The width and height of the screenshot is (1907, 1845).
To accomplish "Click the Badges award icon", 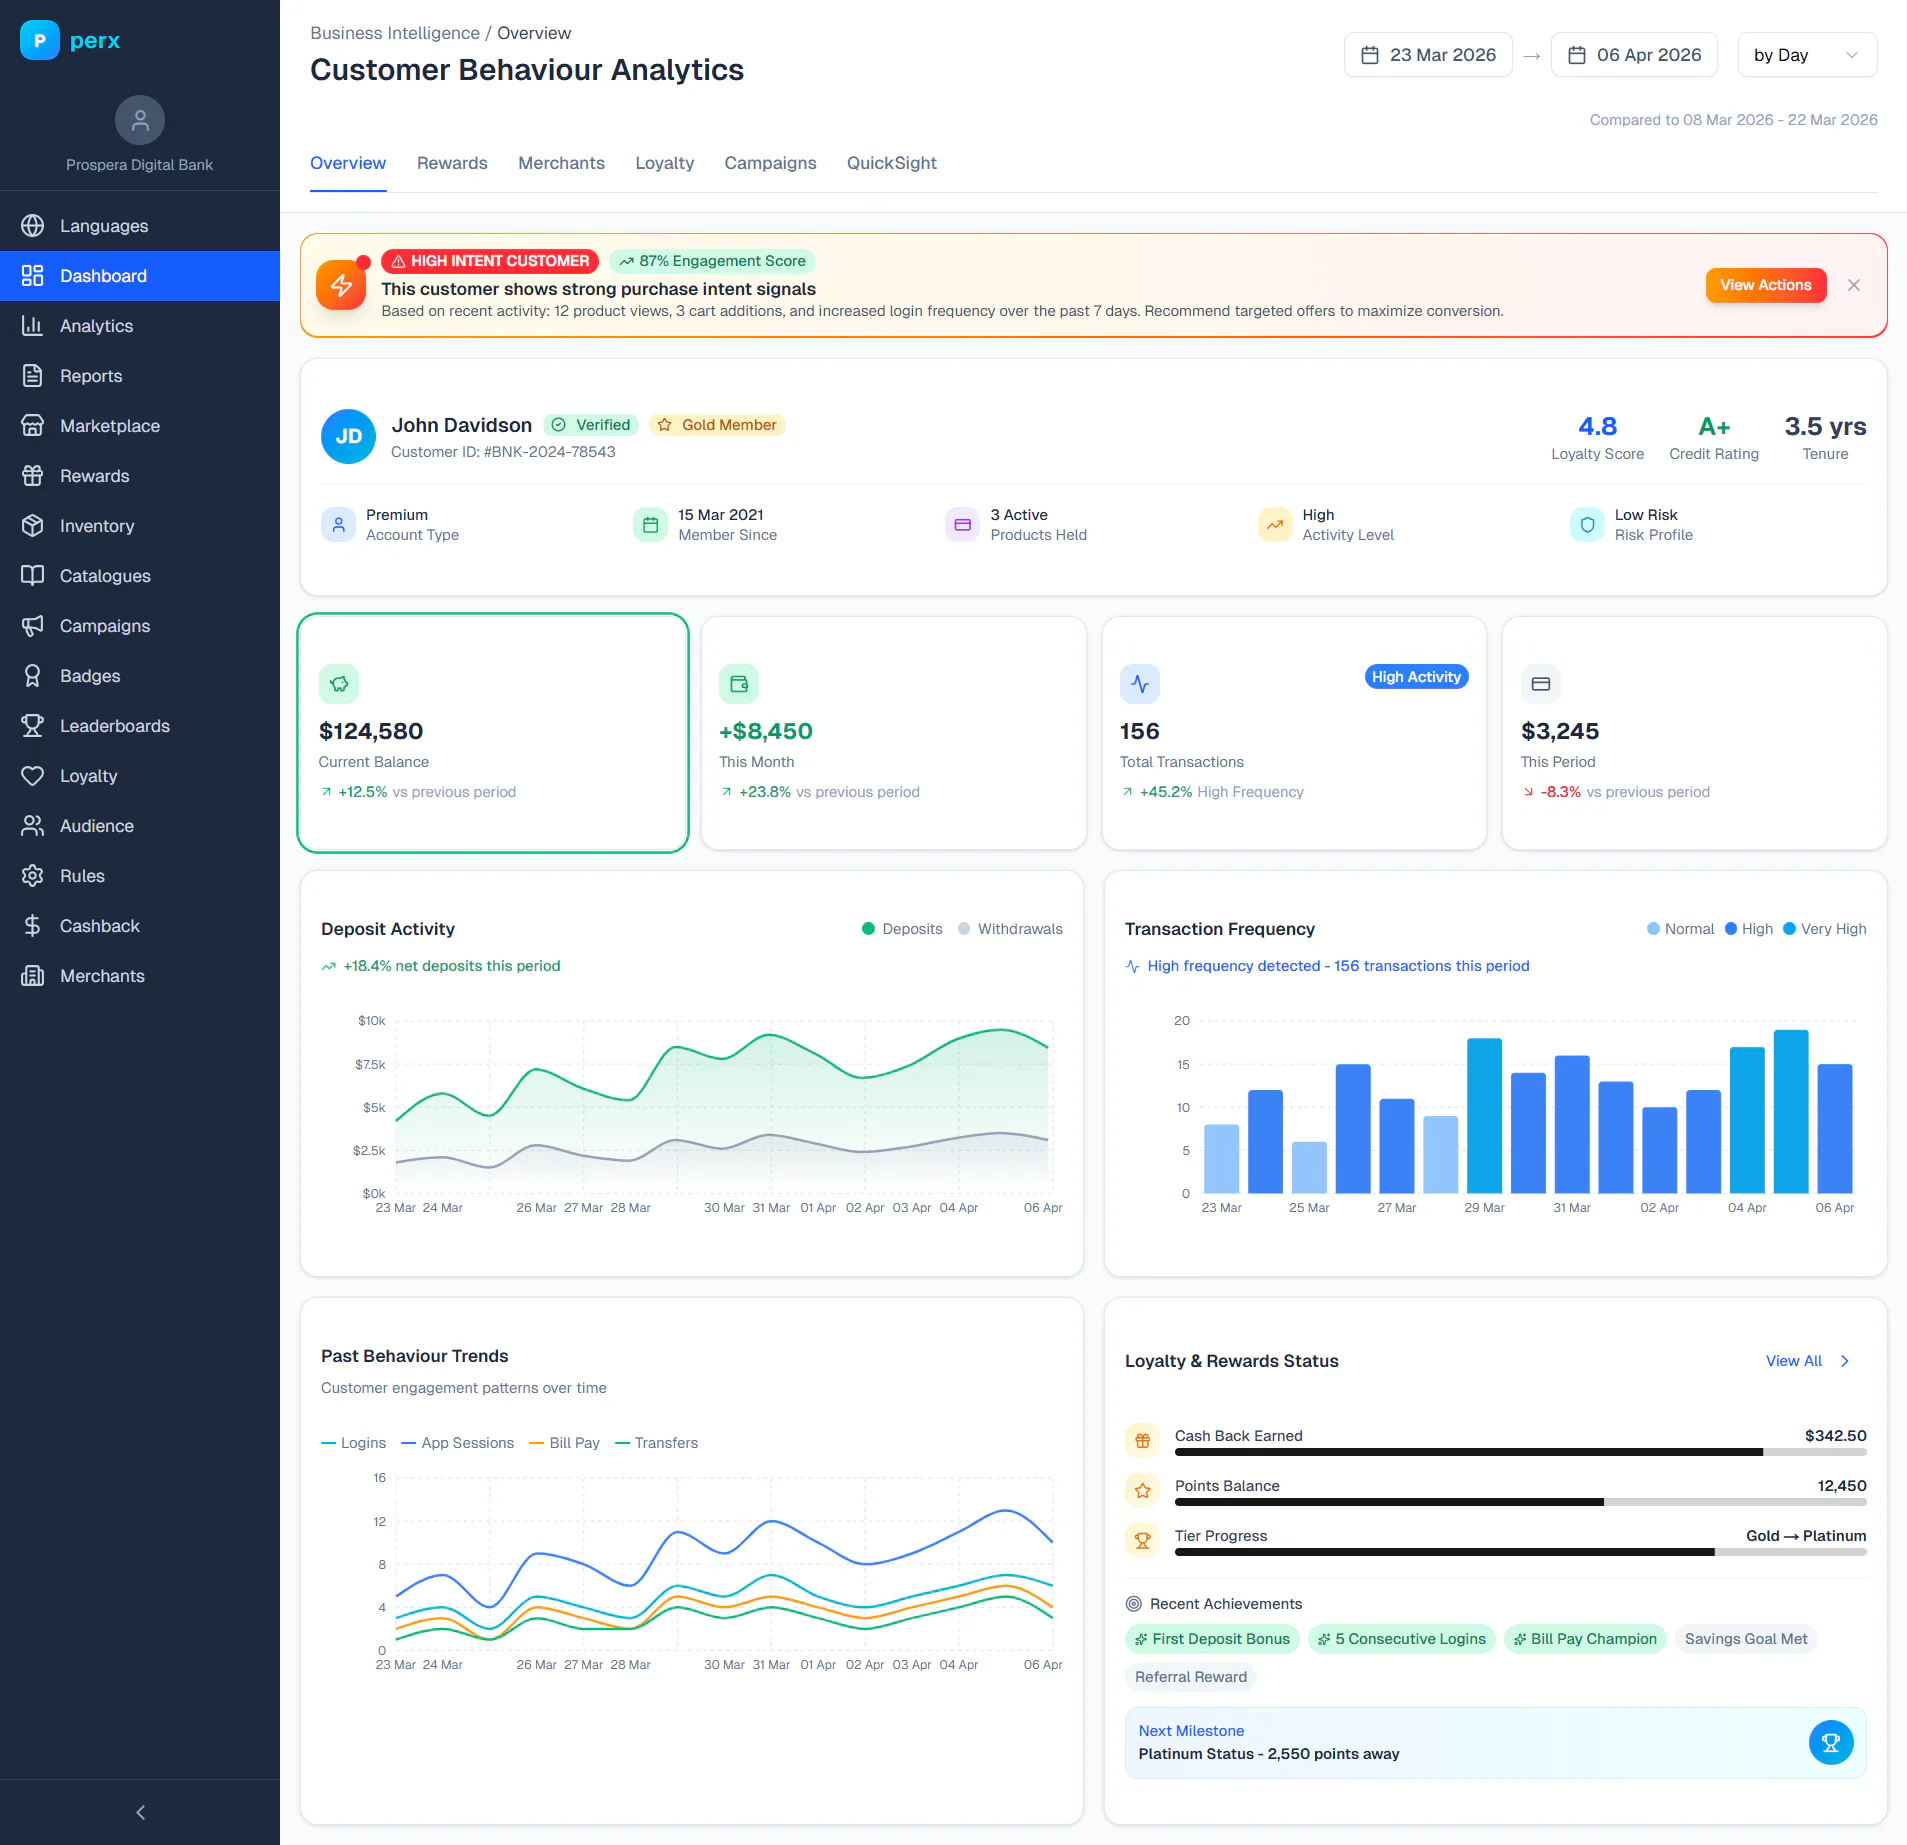I will coord(33,676).
